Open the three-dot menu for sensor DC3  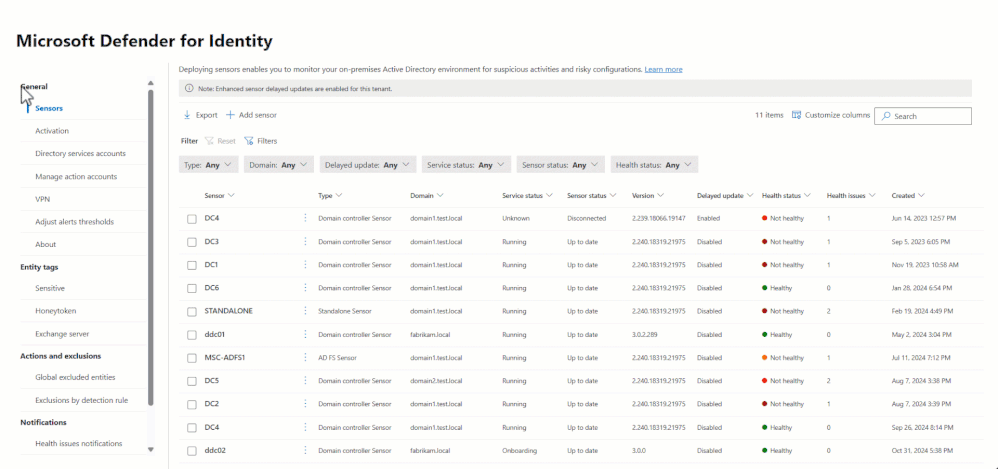pos(305,242)
